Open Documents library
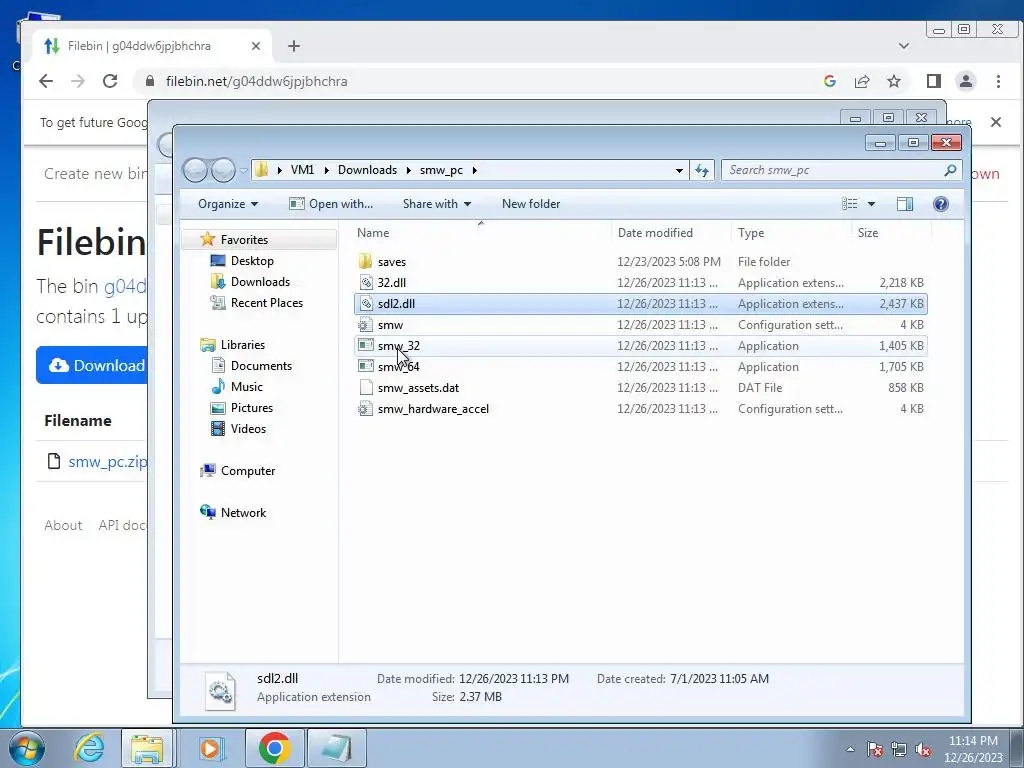 [x=261, y=366]
